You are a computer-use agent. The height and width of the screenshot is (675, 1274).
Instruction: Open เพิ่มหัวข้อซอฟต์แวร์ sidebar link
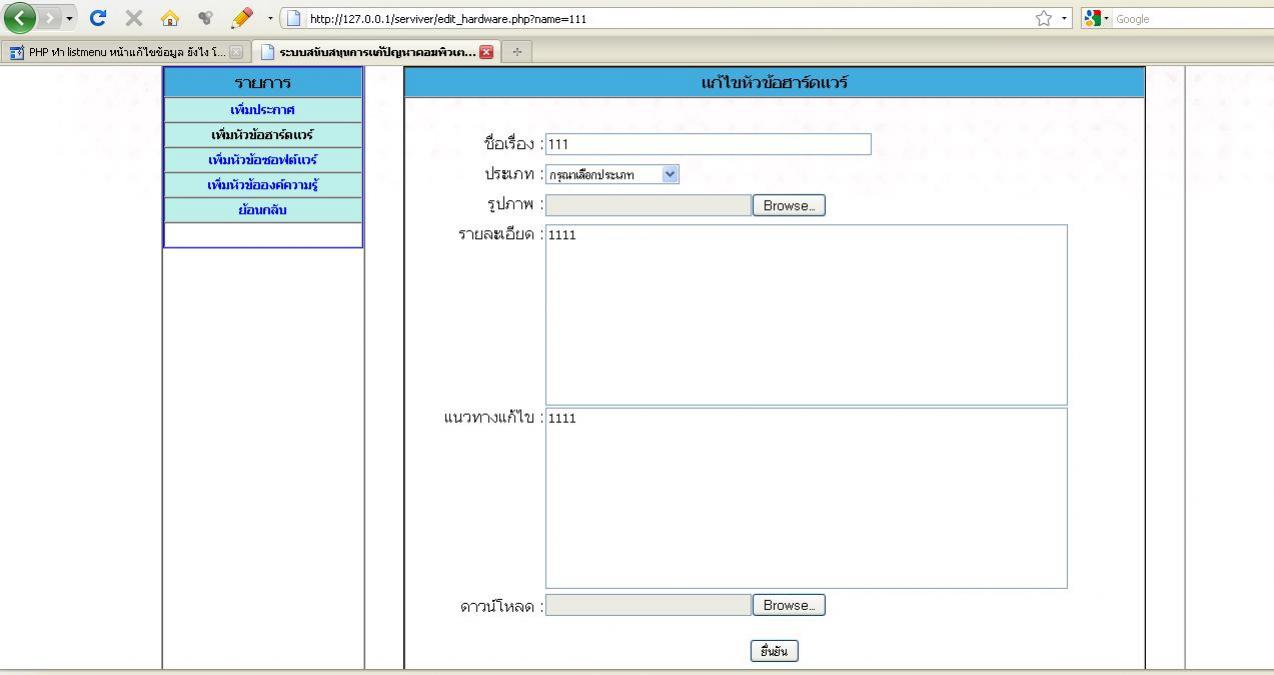click(x=263, y=159)
